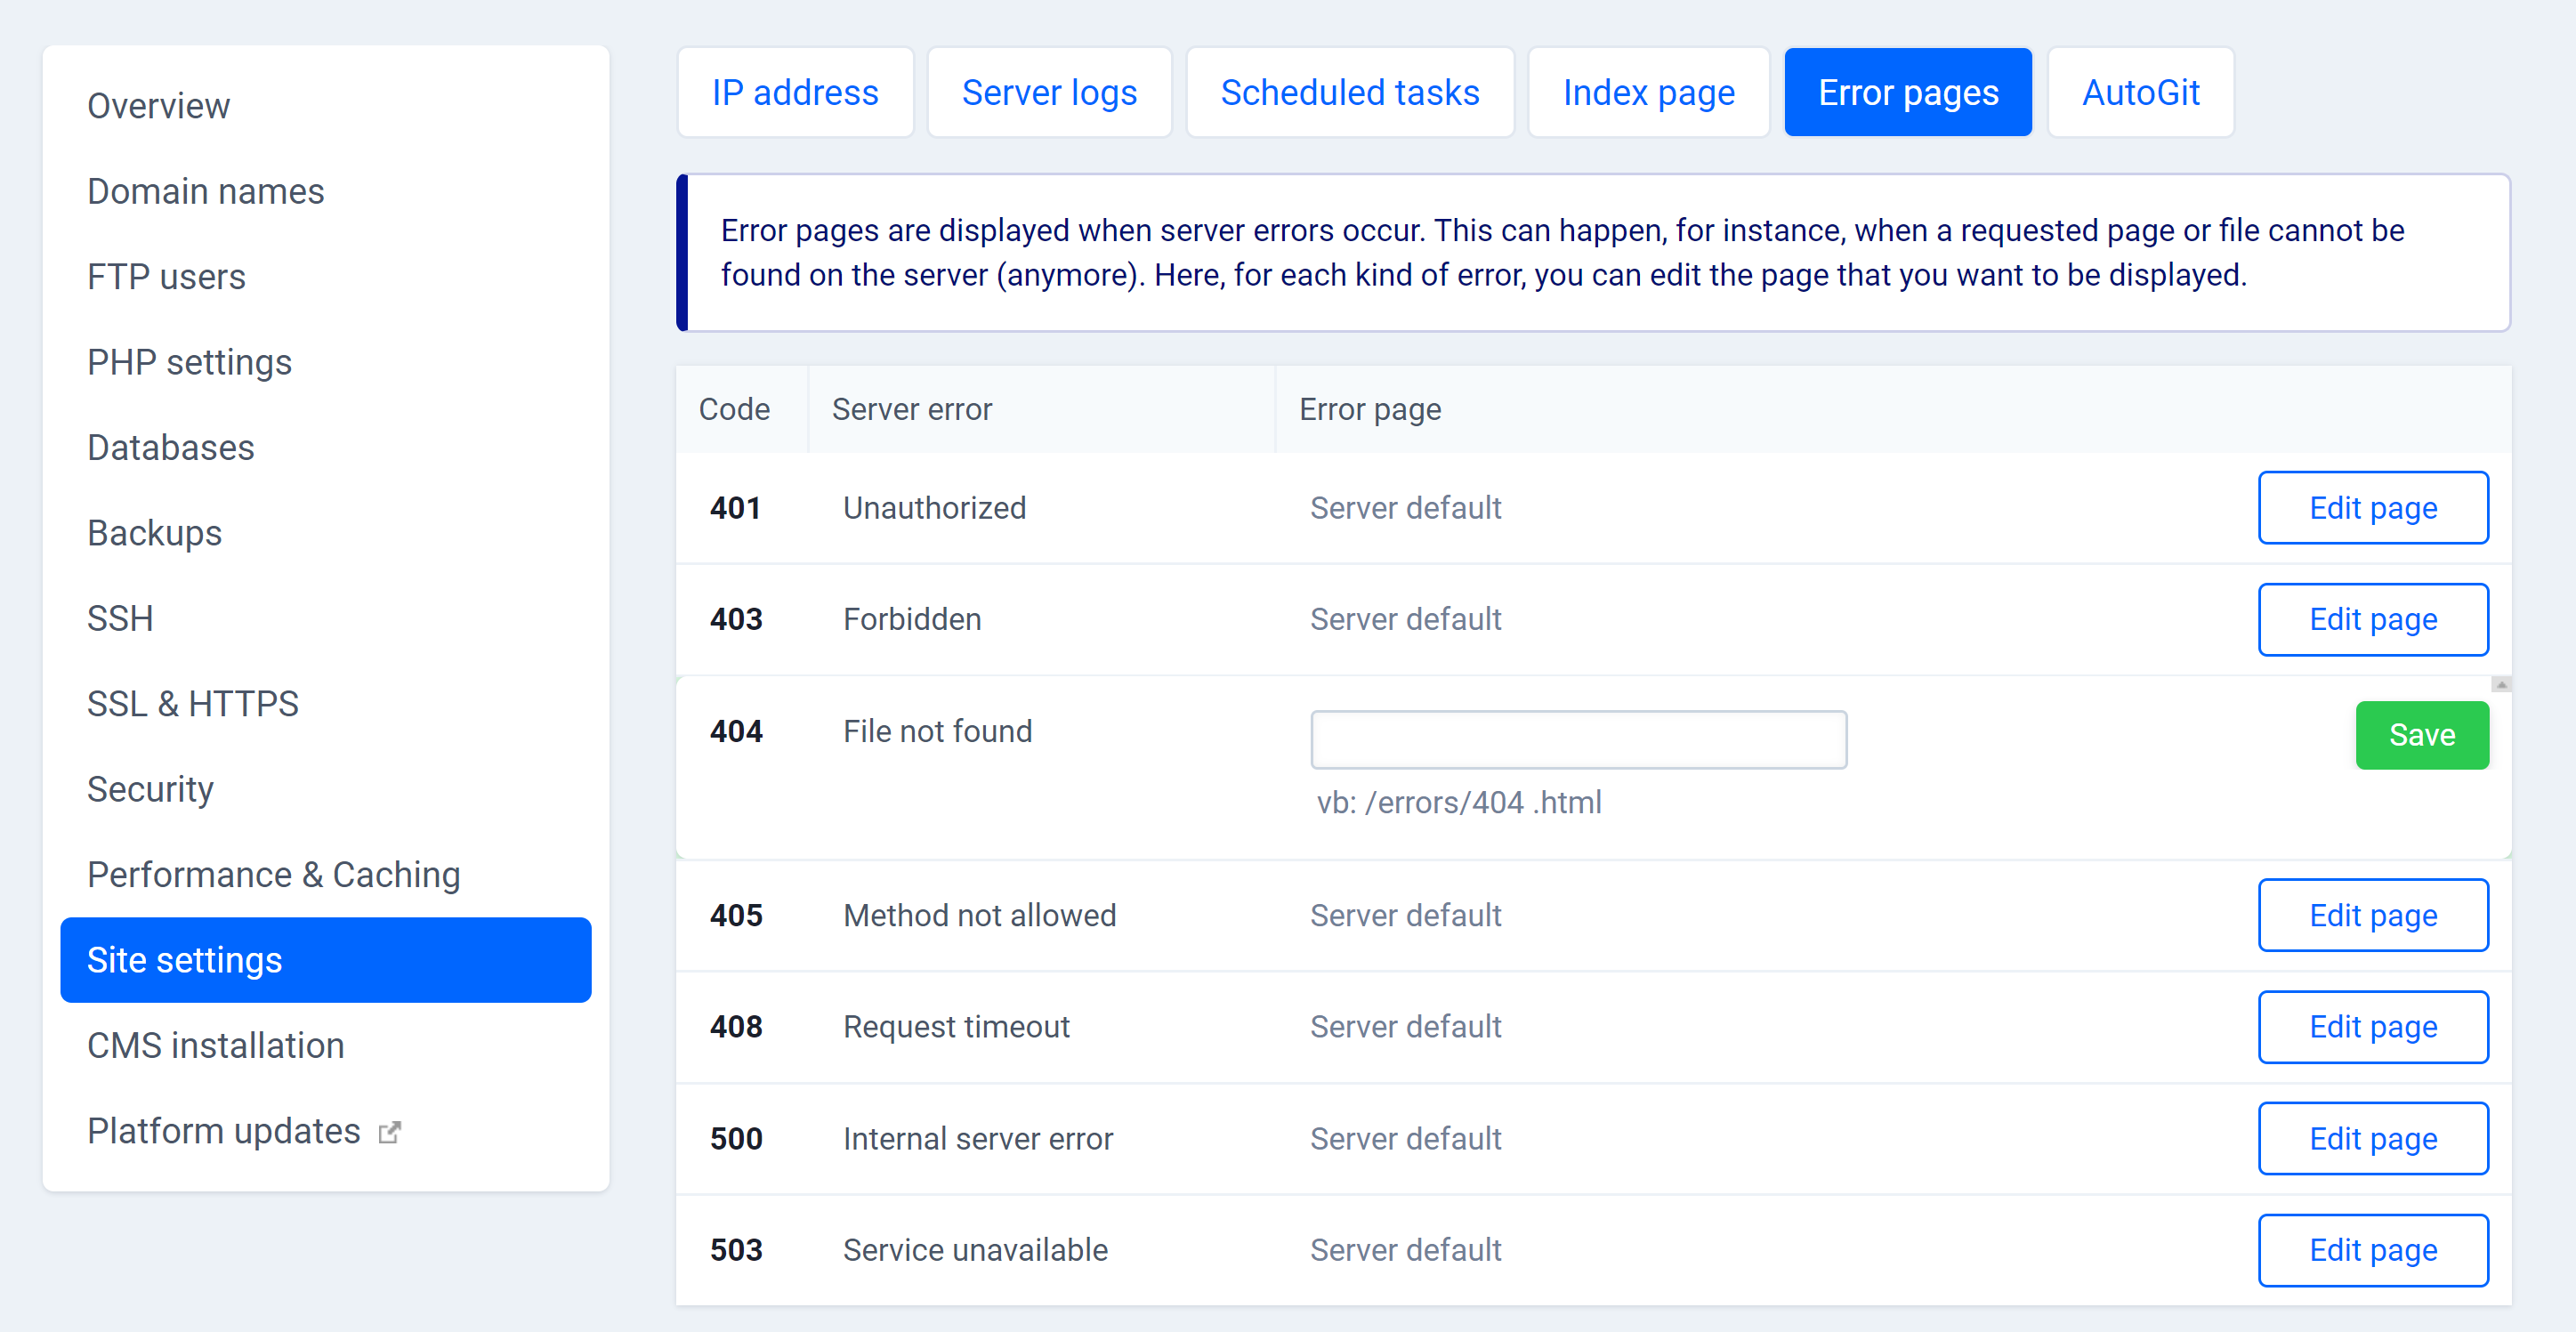
Task: Click the scrollbar on the right edge
Action: click(x=2504, y=685)
